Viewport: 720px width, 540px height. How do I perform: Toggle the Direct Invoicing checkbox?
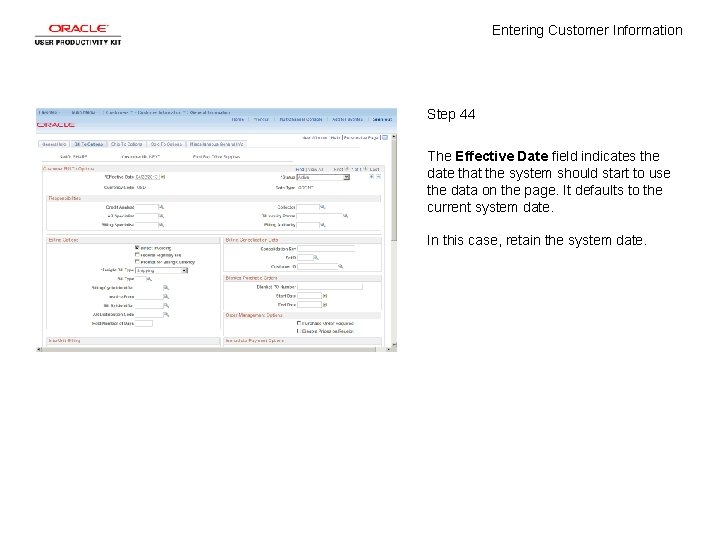click(137, 248)
